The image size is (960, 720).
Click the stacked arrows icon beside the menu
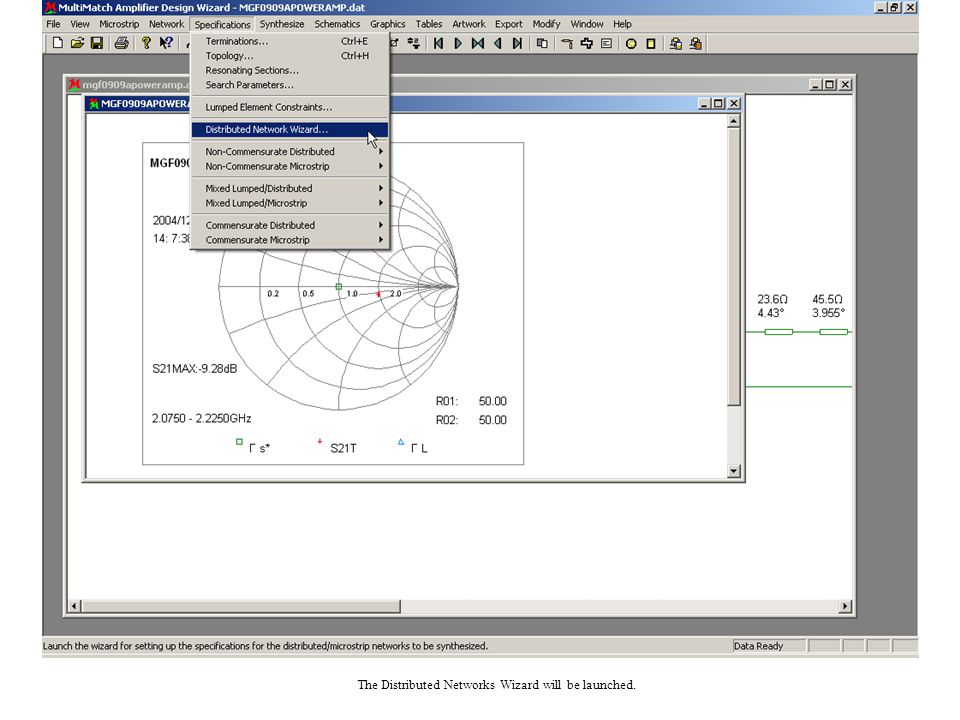point(414,43)
